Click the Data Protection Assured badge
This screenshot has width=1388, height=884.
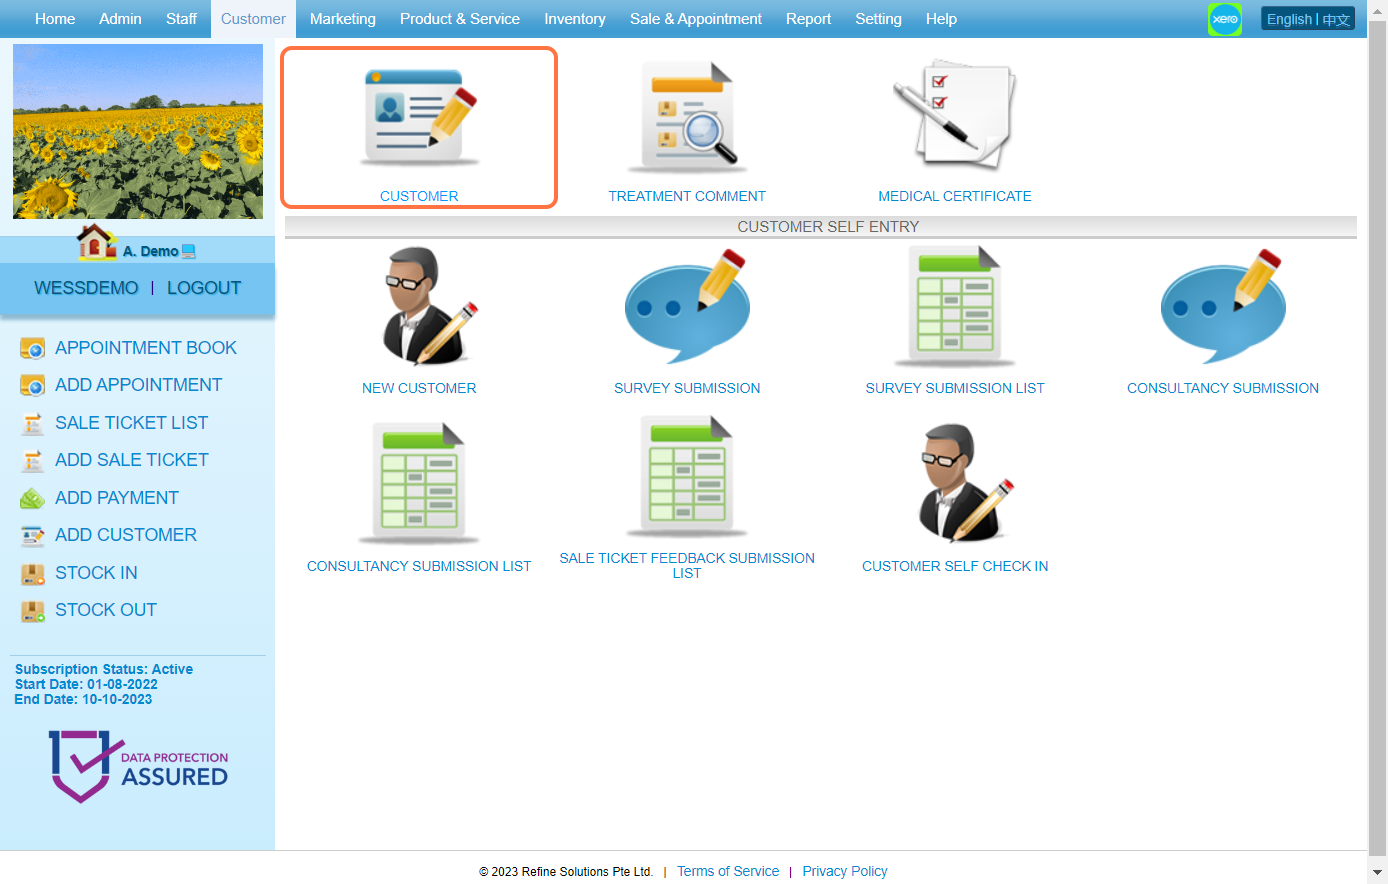pyautogui.click(x=138, y=766)
